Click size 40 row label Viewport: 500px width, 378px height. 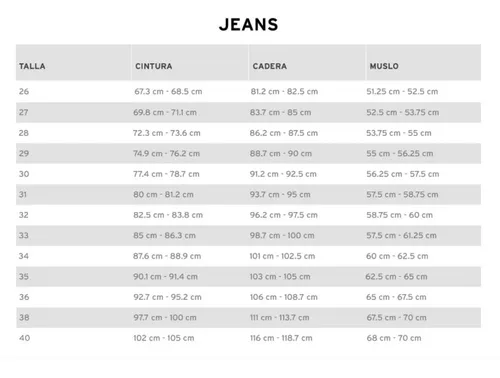[24, 338]
